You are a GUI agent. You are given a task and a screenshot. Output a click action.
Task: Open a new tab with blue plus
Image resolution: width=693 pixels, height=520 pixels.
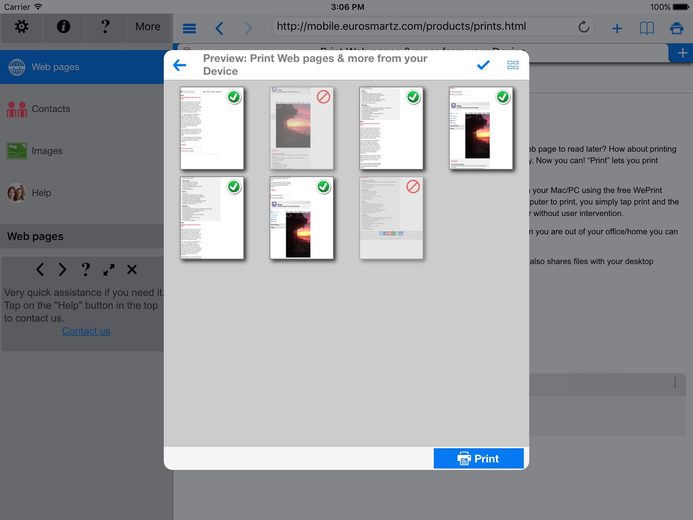pos(682,53)
